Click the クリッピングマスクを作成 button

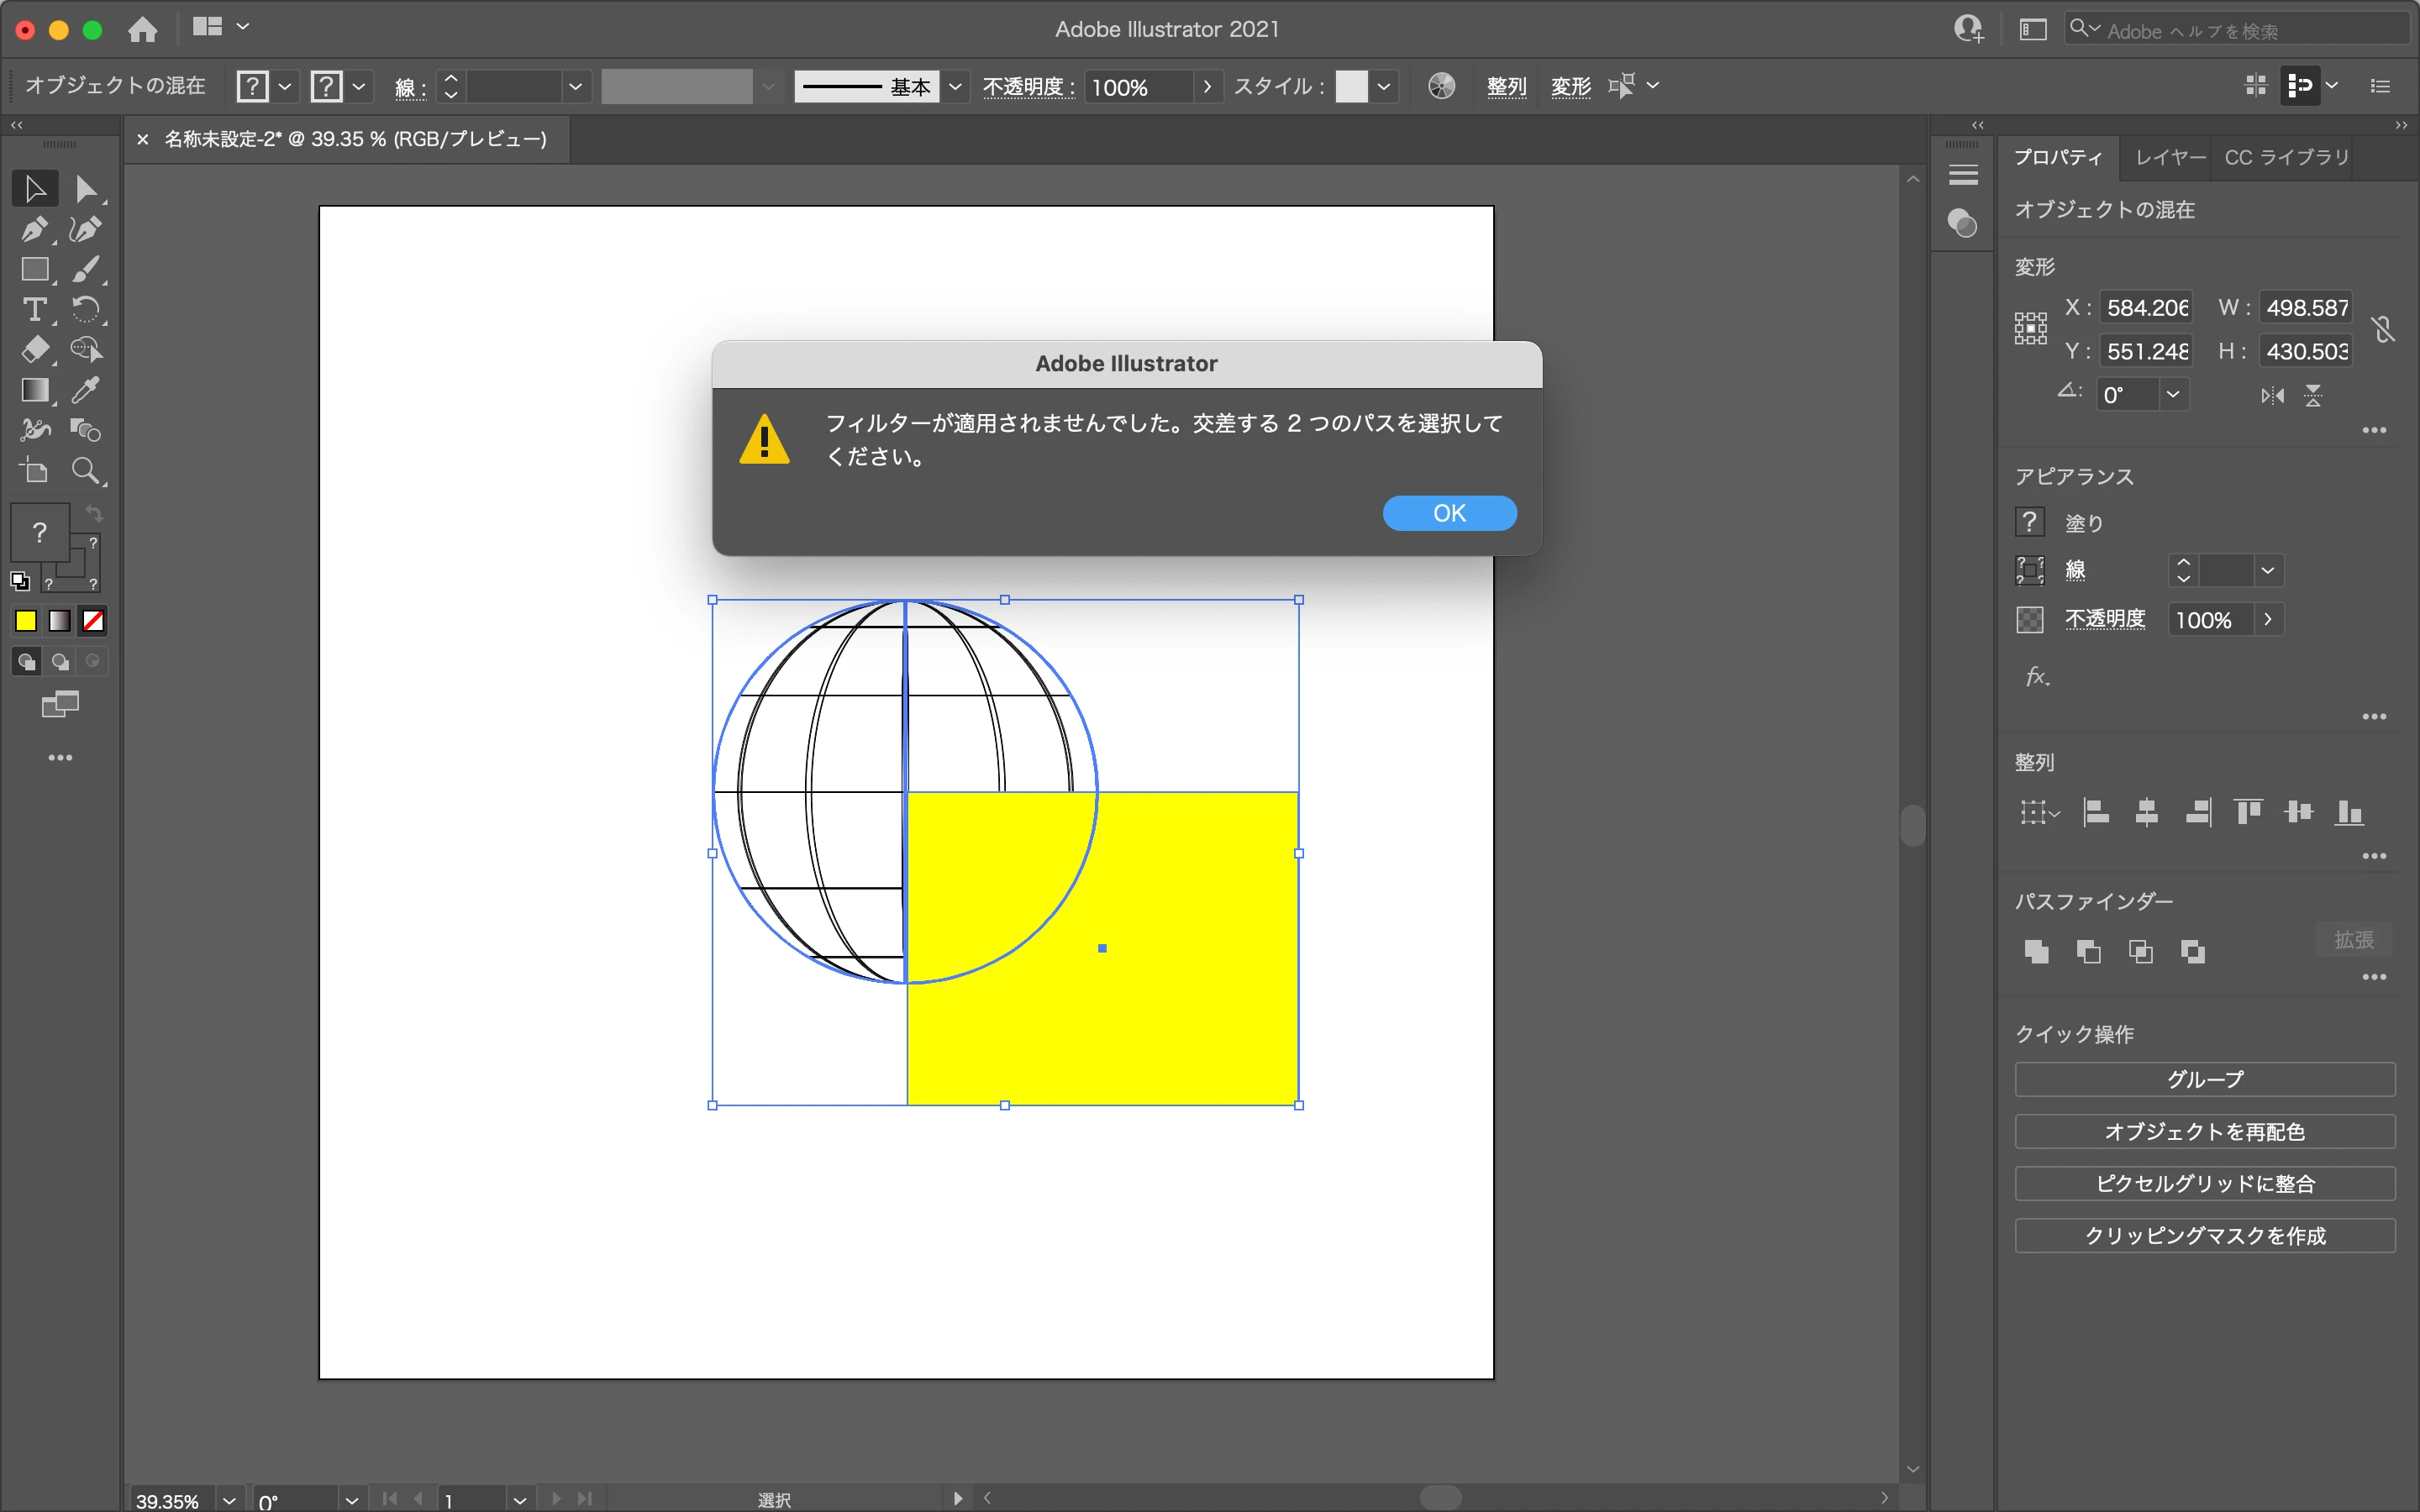(x=2204, y=1235)
